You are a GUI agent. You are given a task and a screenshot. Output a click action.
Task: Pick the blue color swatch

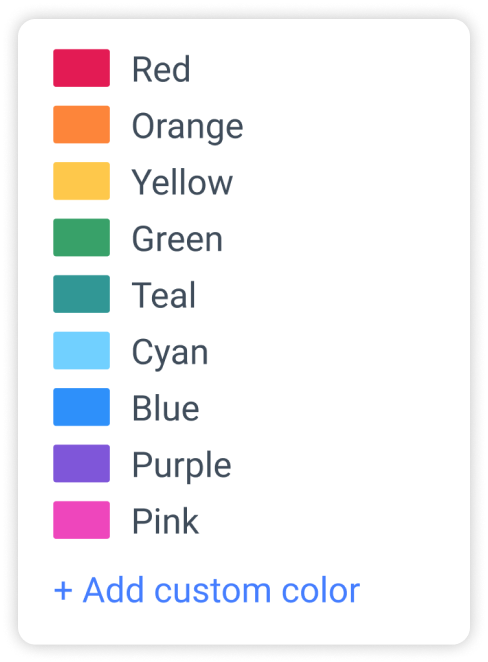click(81, 407)
